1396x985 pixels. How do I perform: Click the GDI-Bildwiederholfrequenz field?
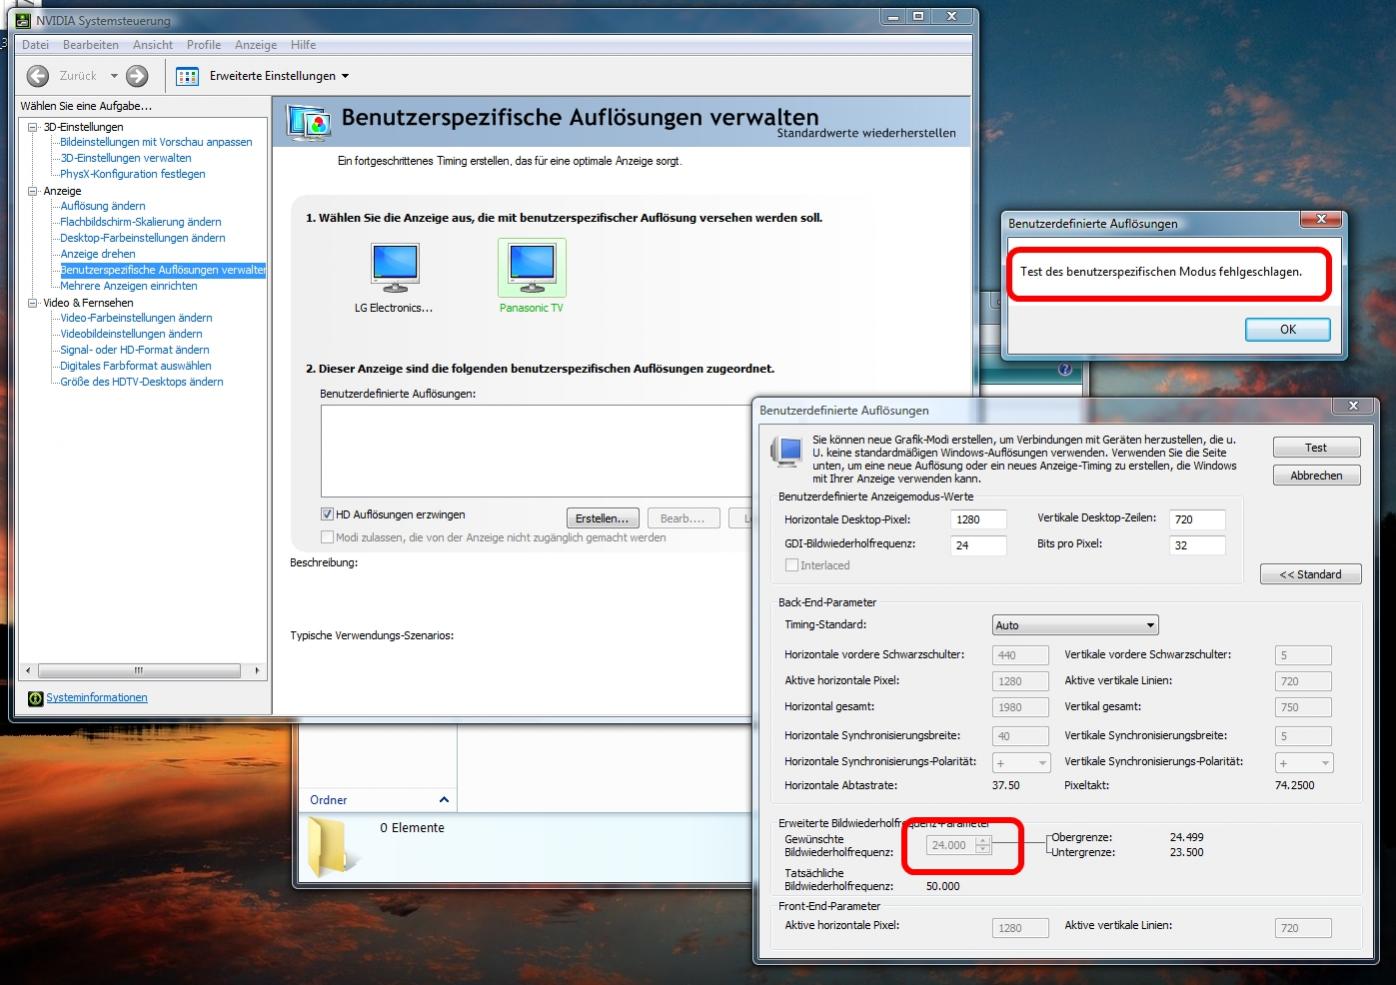pos(978,545)
